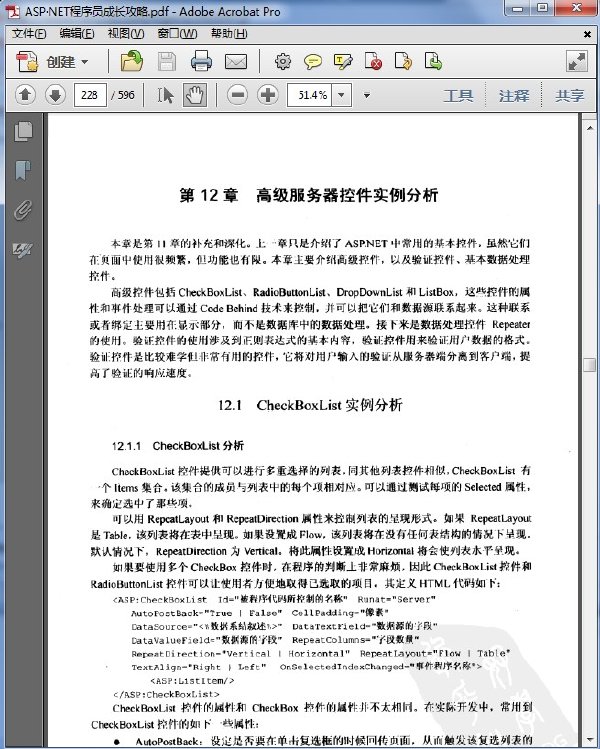This screenshot has height=749, width=600.
Task: Open the 编辑(E) menu
Action: click(x=77, y=33)
